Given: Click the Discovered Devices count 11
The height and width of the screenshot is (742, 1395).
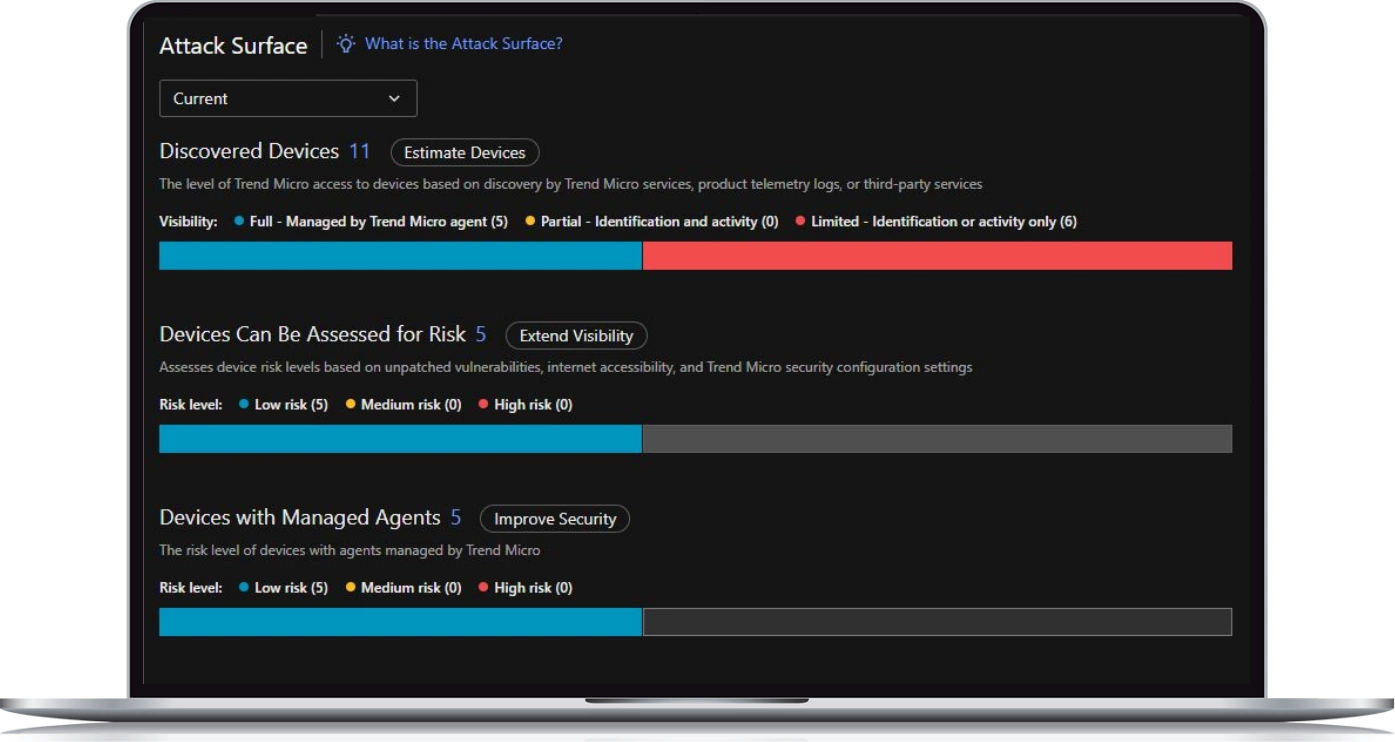Looking at the screenshot, I should point(359,152).
